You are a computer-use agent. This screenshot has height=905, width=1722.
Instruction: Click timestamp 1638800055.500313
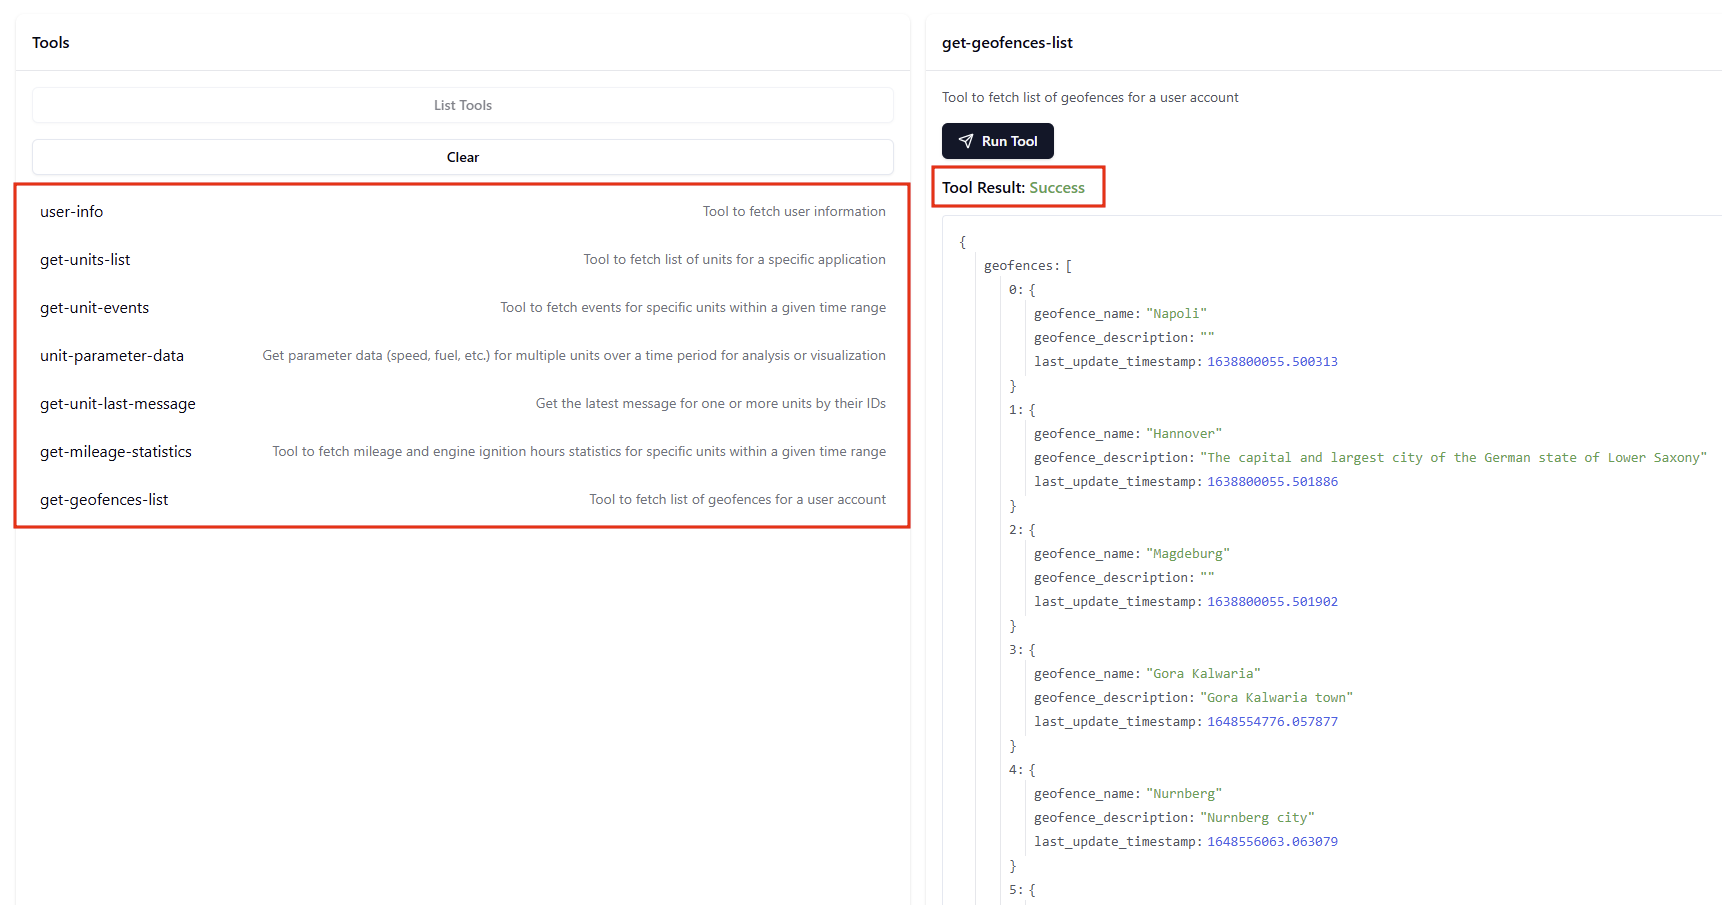pyautogui.click(x=1272, y=362)
